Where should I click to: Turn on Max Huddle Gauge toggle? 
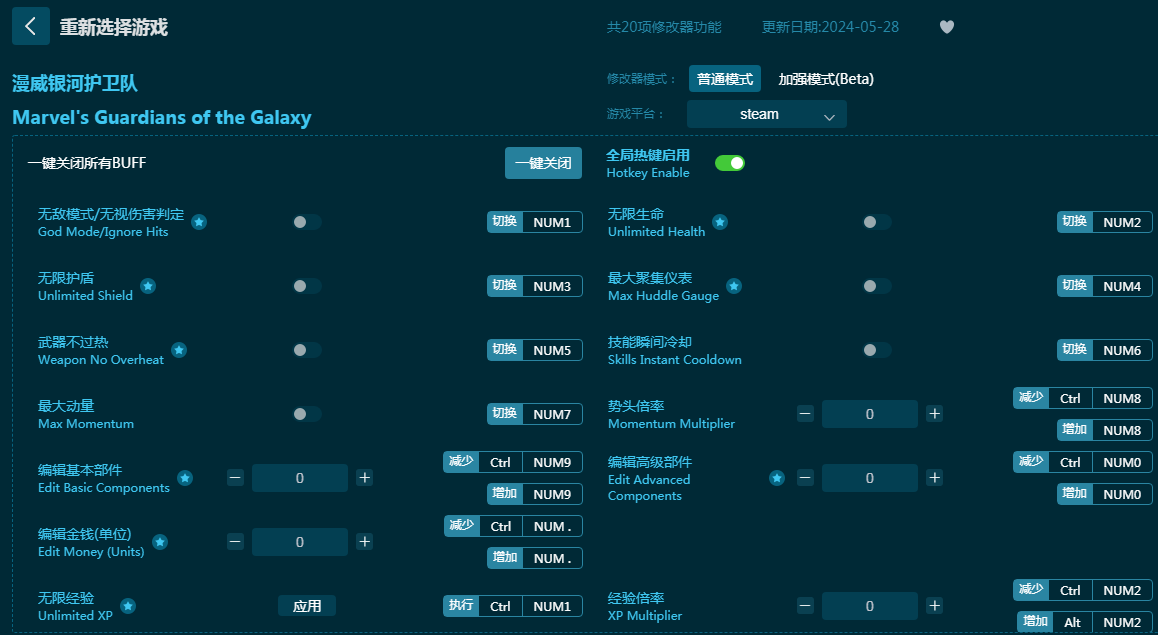877,286
